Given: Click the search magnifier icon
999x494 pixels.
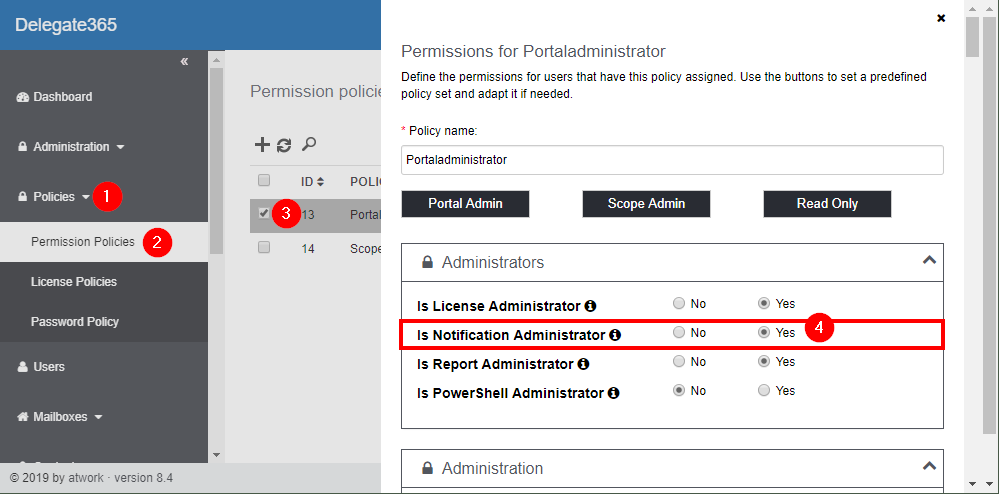Looking at the screenshot, I should click(x=309, y=145).
